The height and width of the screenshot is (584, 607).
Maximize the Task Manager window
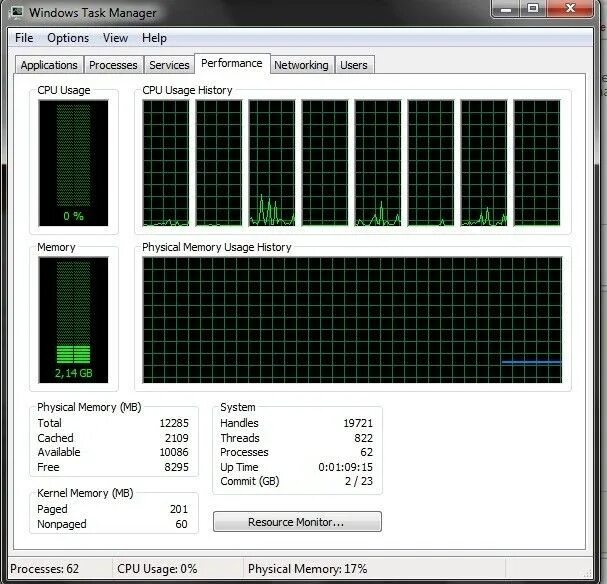click(x=533, y=9)
